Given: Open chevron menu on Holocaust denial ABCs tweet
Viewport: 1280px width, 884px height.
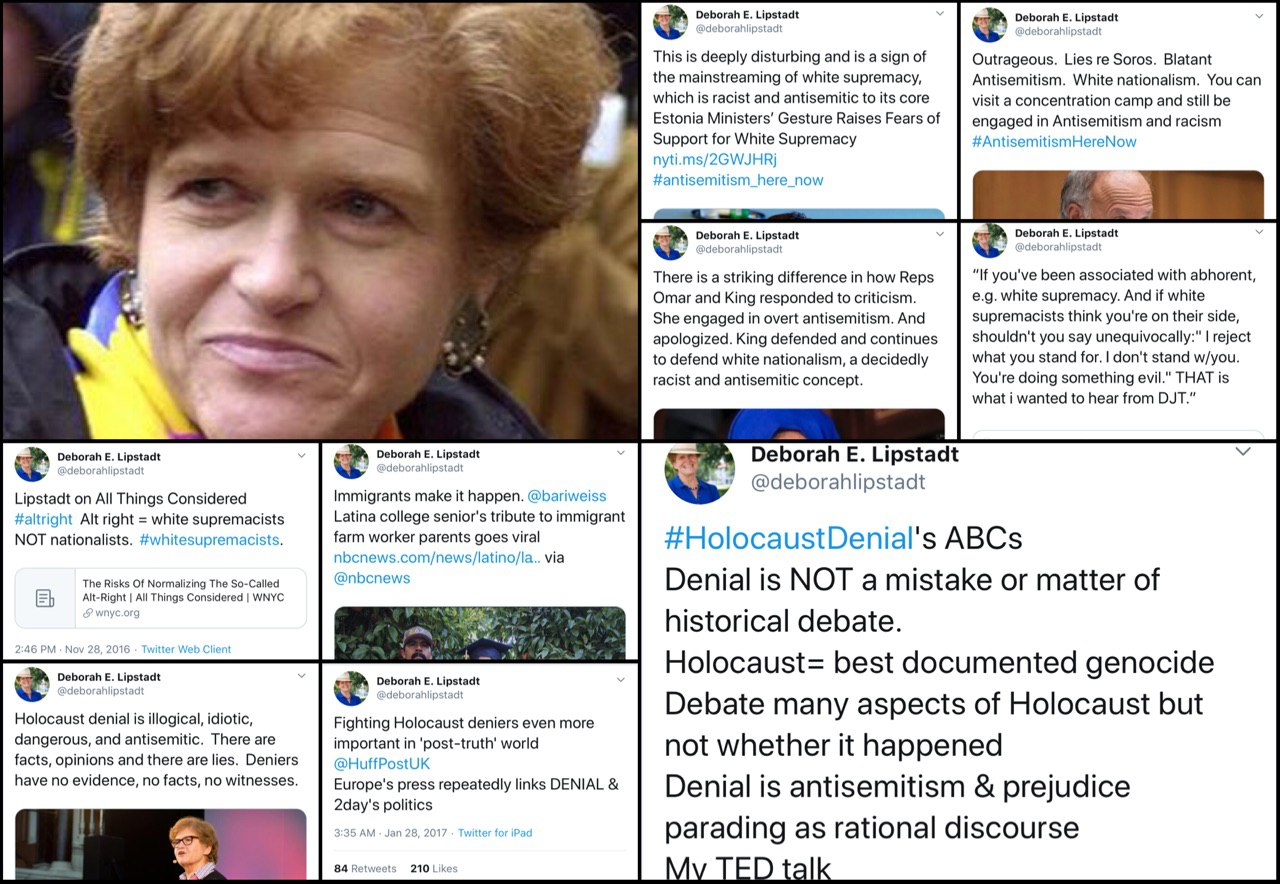Looking at the screenshot, I should point(1243,452).
